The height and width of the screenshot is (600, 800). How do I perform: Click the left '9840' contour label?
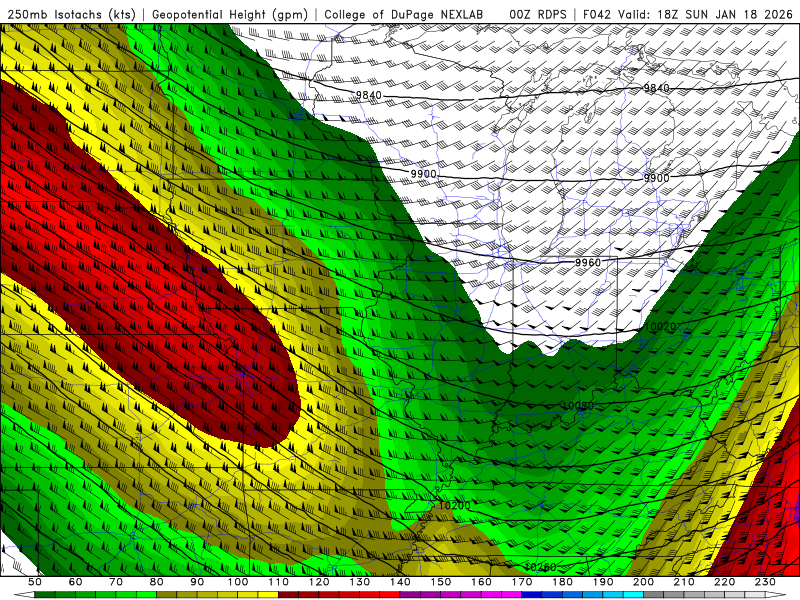coord(368,95)
